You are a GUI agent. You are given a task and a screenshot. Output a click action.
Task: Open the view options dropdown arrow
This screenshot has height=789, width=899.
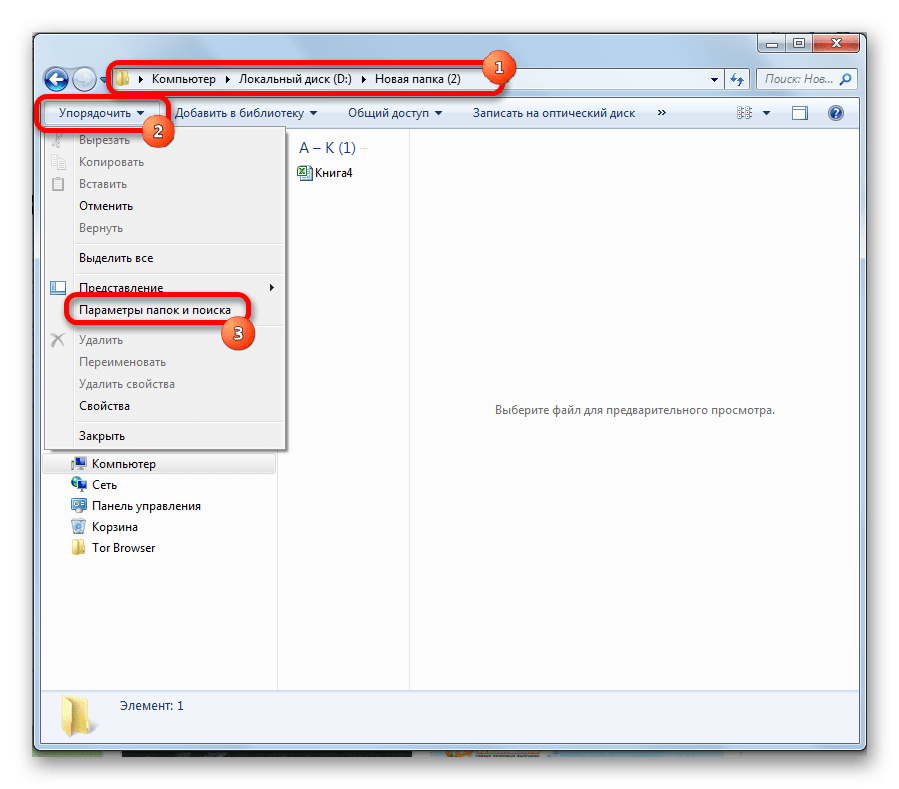click(766, 113)
